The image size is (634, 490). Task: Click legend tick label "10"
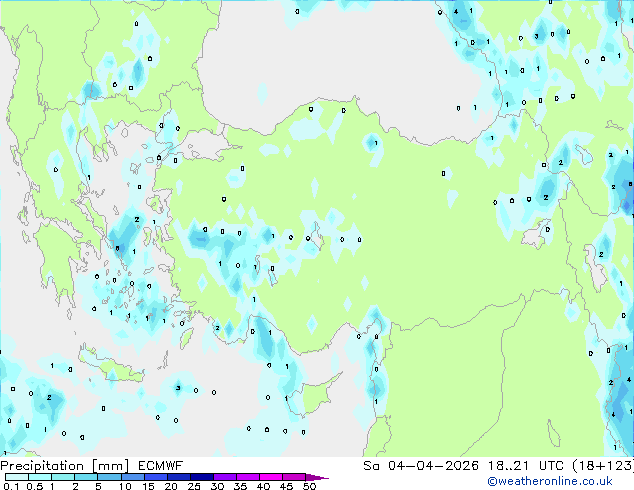(125, 486)
